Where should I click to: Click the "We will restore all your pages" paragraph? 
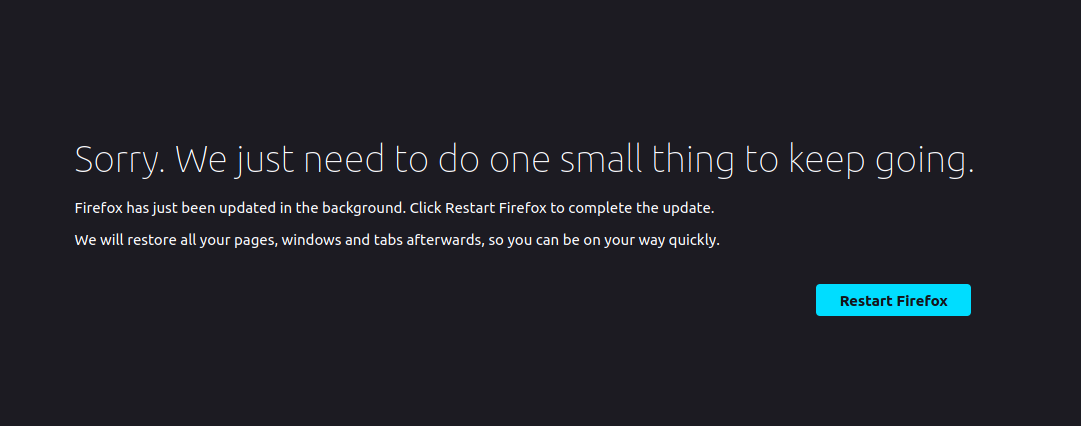tap(397, 240)
